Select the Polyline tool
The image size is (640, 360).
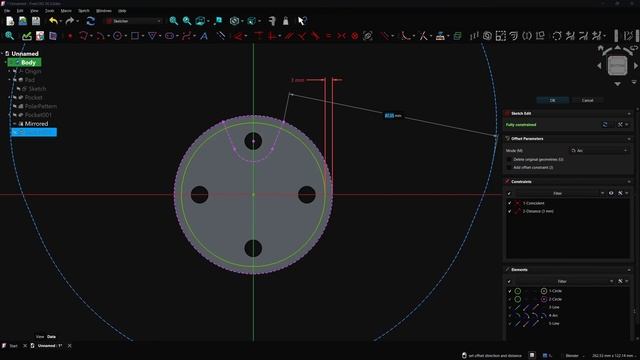(84, 36)
